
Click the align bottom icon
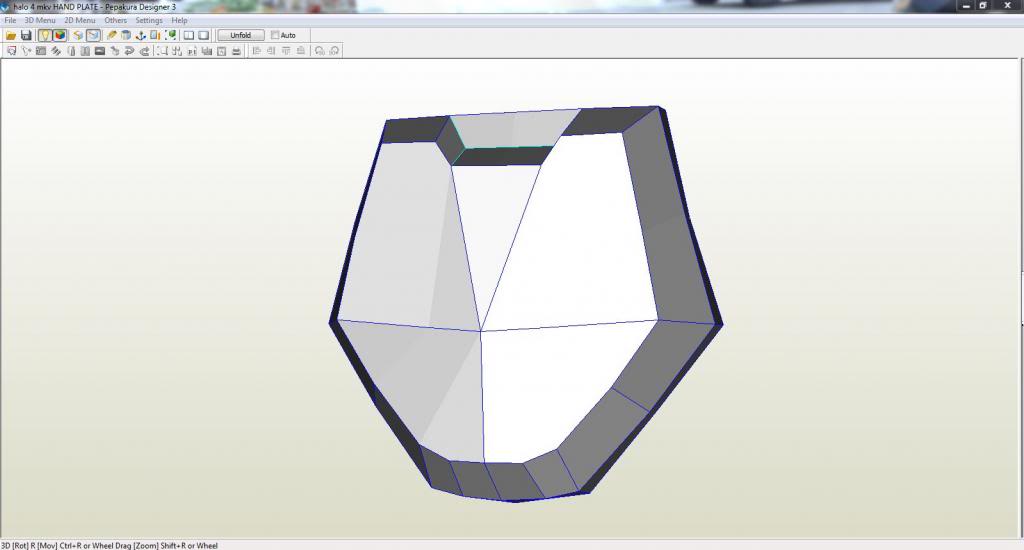[300, 51]
